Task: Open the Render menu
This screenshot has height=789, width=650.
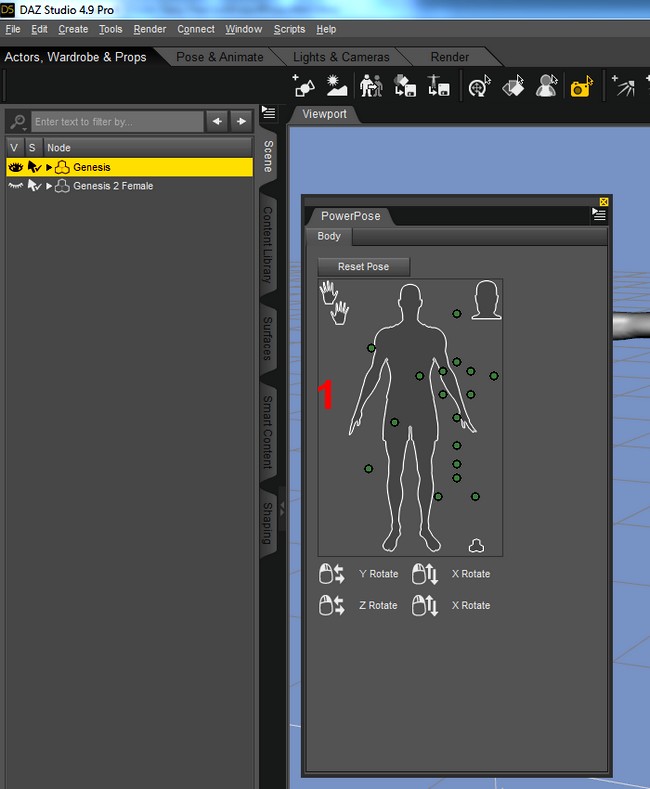Action: pos(150,29)
